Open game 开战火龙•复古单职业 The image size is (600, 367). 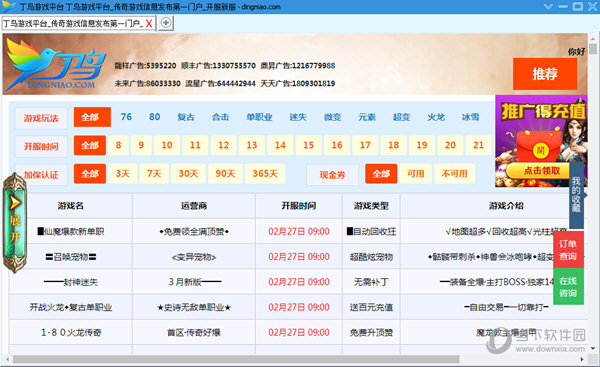point(71,307)
